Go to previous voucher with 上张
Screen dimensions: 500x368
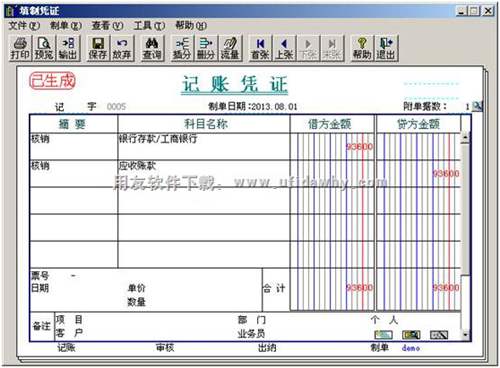coord(284,48)
